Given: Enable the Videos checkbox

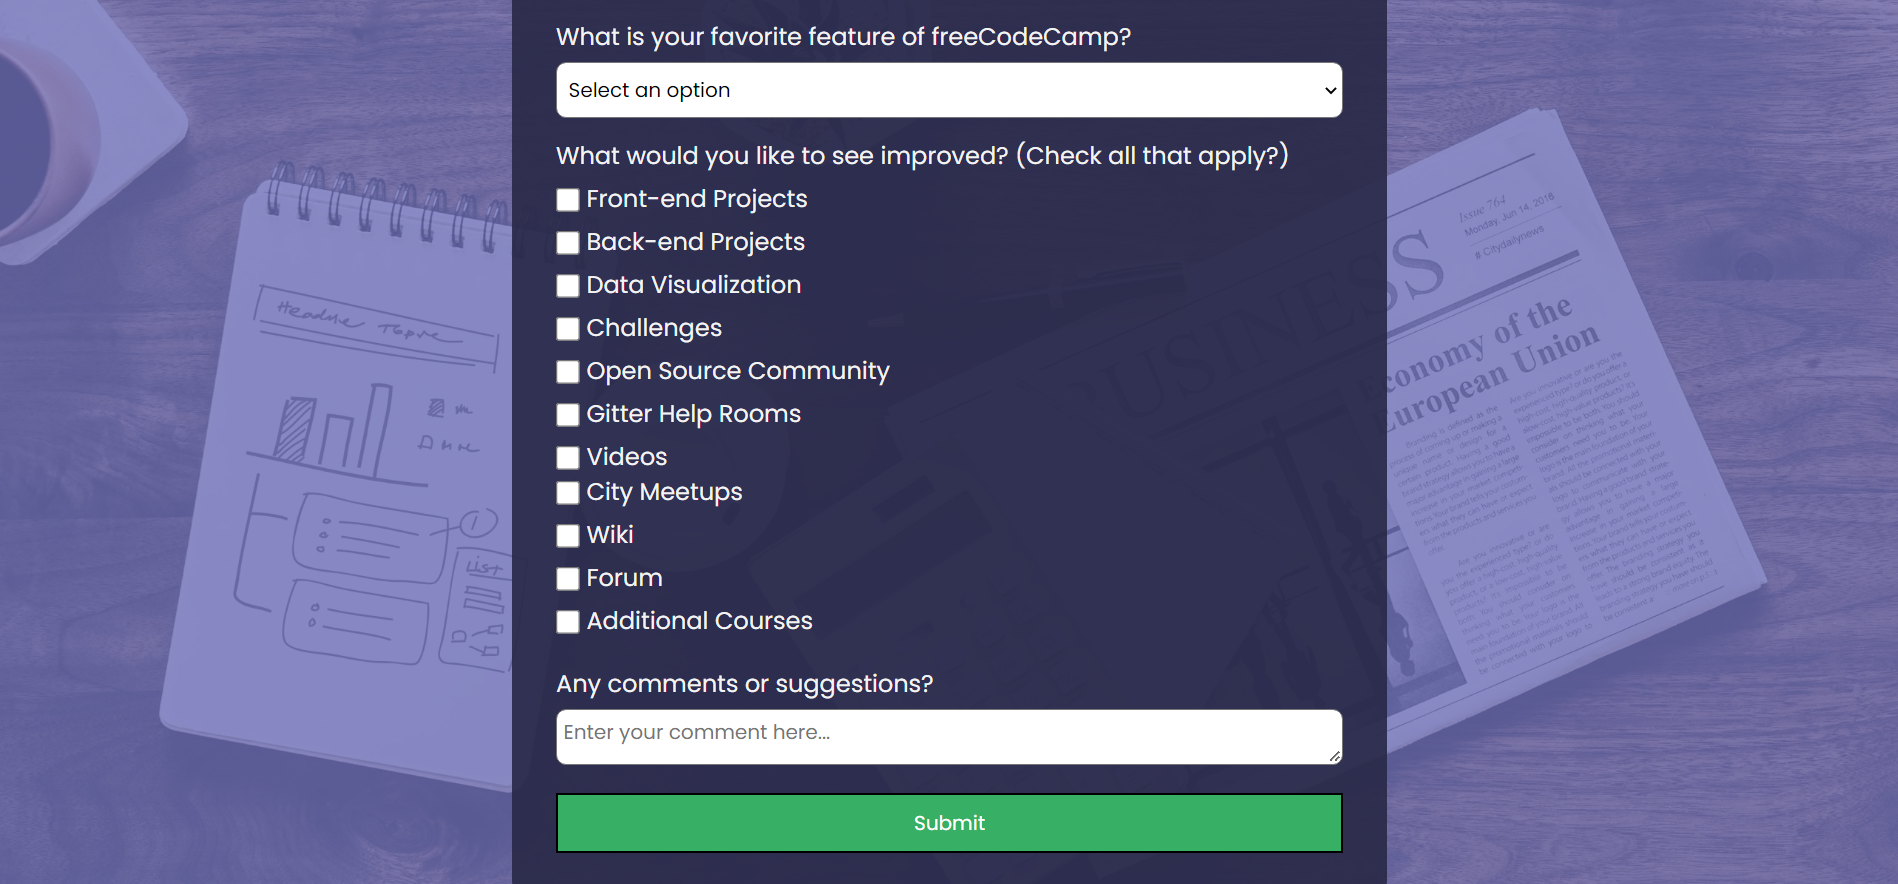Looking at the screenshot, I should click(x=567, y=458).
